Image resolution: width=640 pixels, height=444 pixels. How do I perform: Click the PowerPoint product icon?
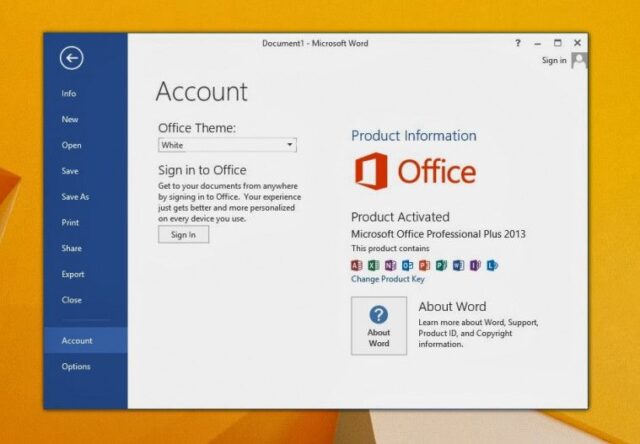point(424,265)
